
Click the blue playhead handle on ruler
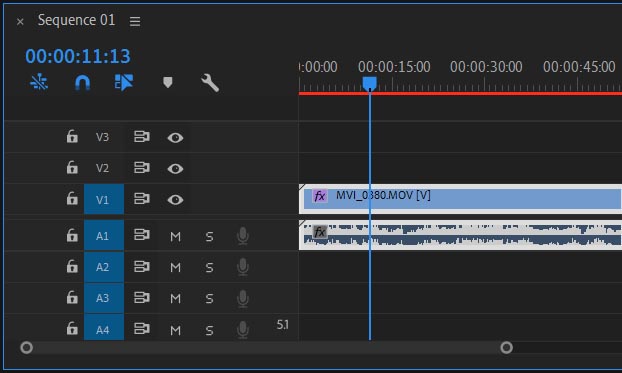click(369, 84)
